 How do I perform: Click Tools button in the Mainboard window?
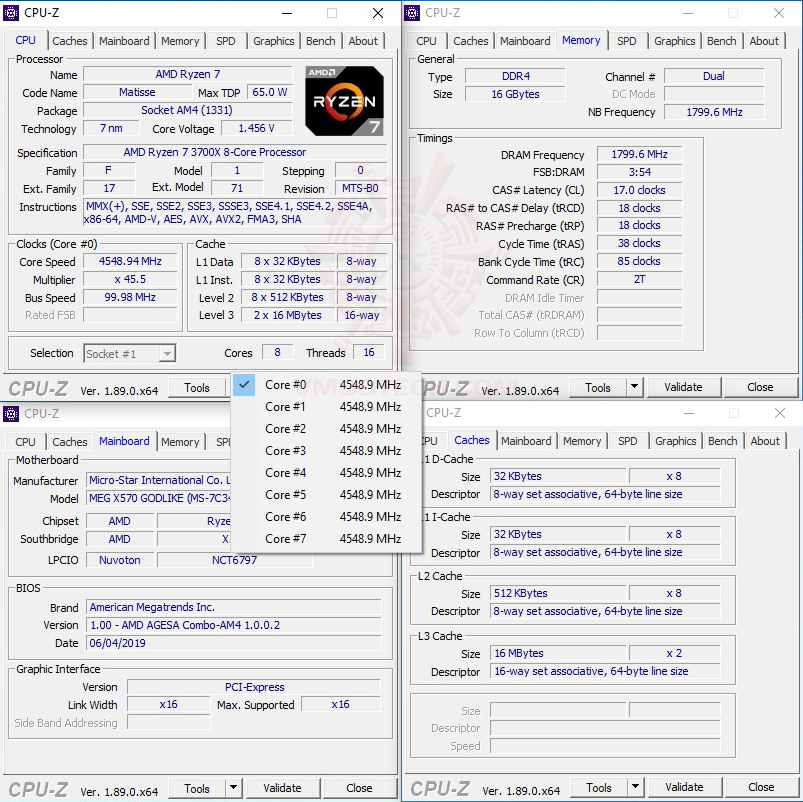pos(197,789)
